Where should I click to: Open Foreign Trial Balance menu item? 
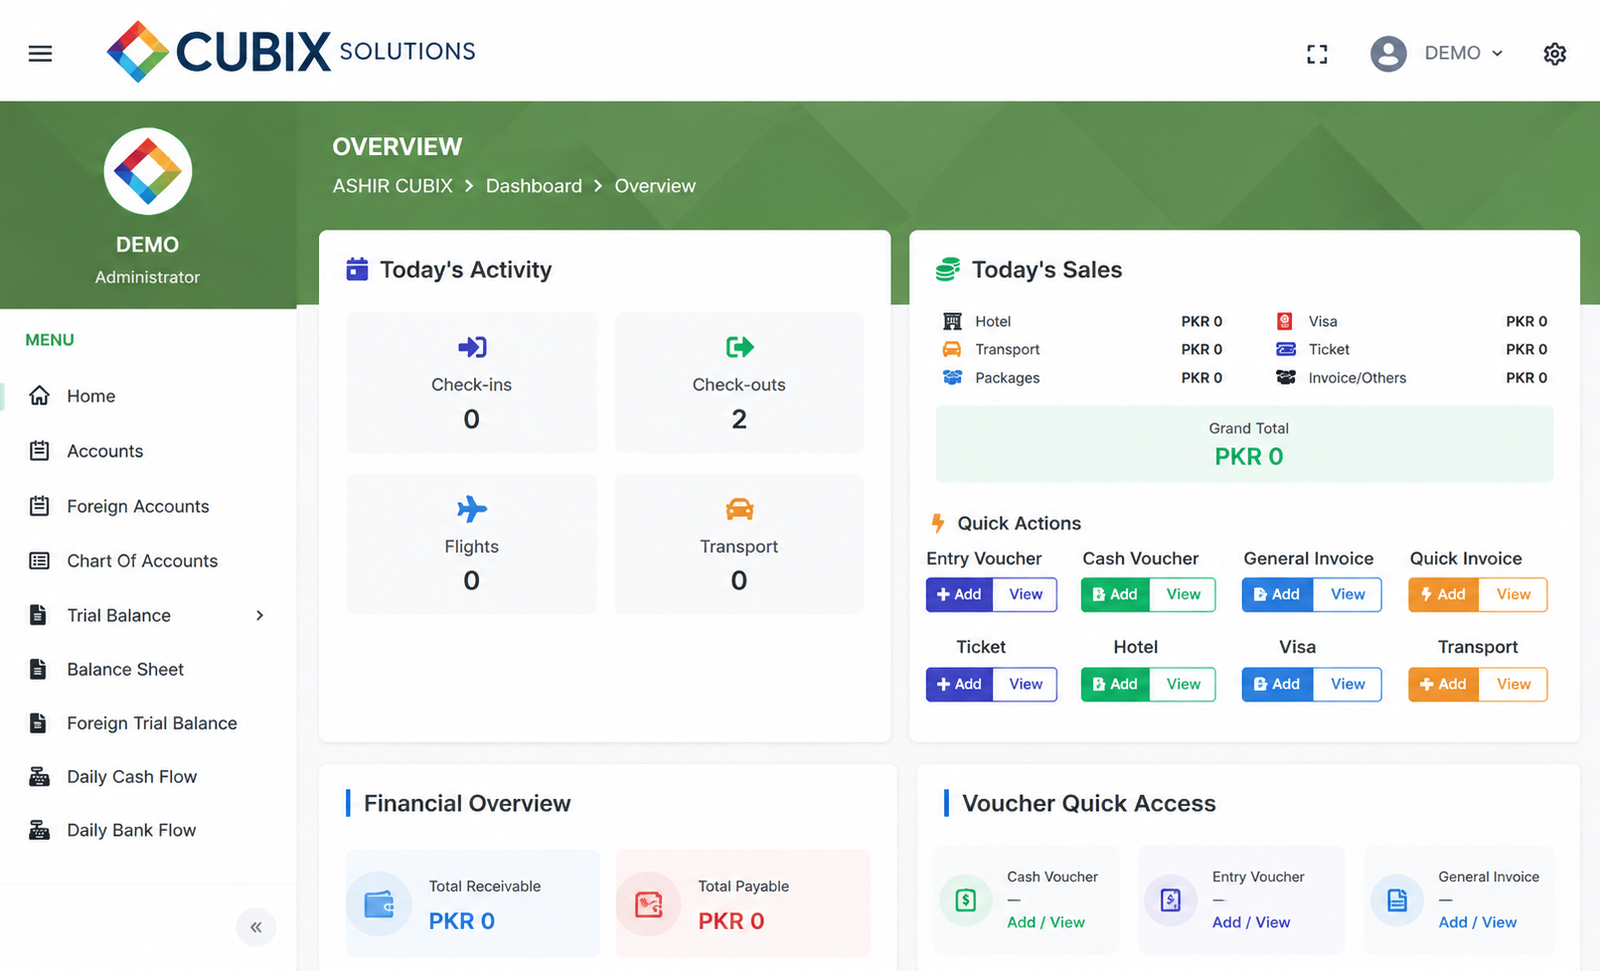[x=152, y=723]
